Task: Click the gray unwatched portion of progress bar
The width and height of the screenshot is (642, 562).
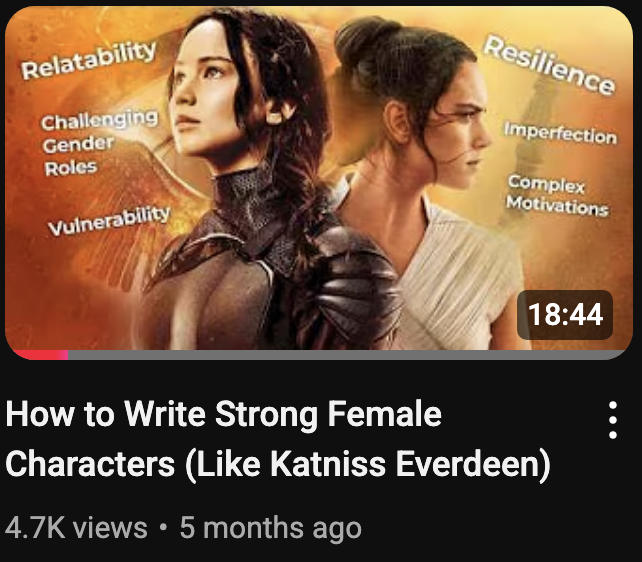Action: 348,354
